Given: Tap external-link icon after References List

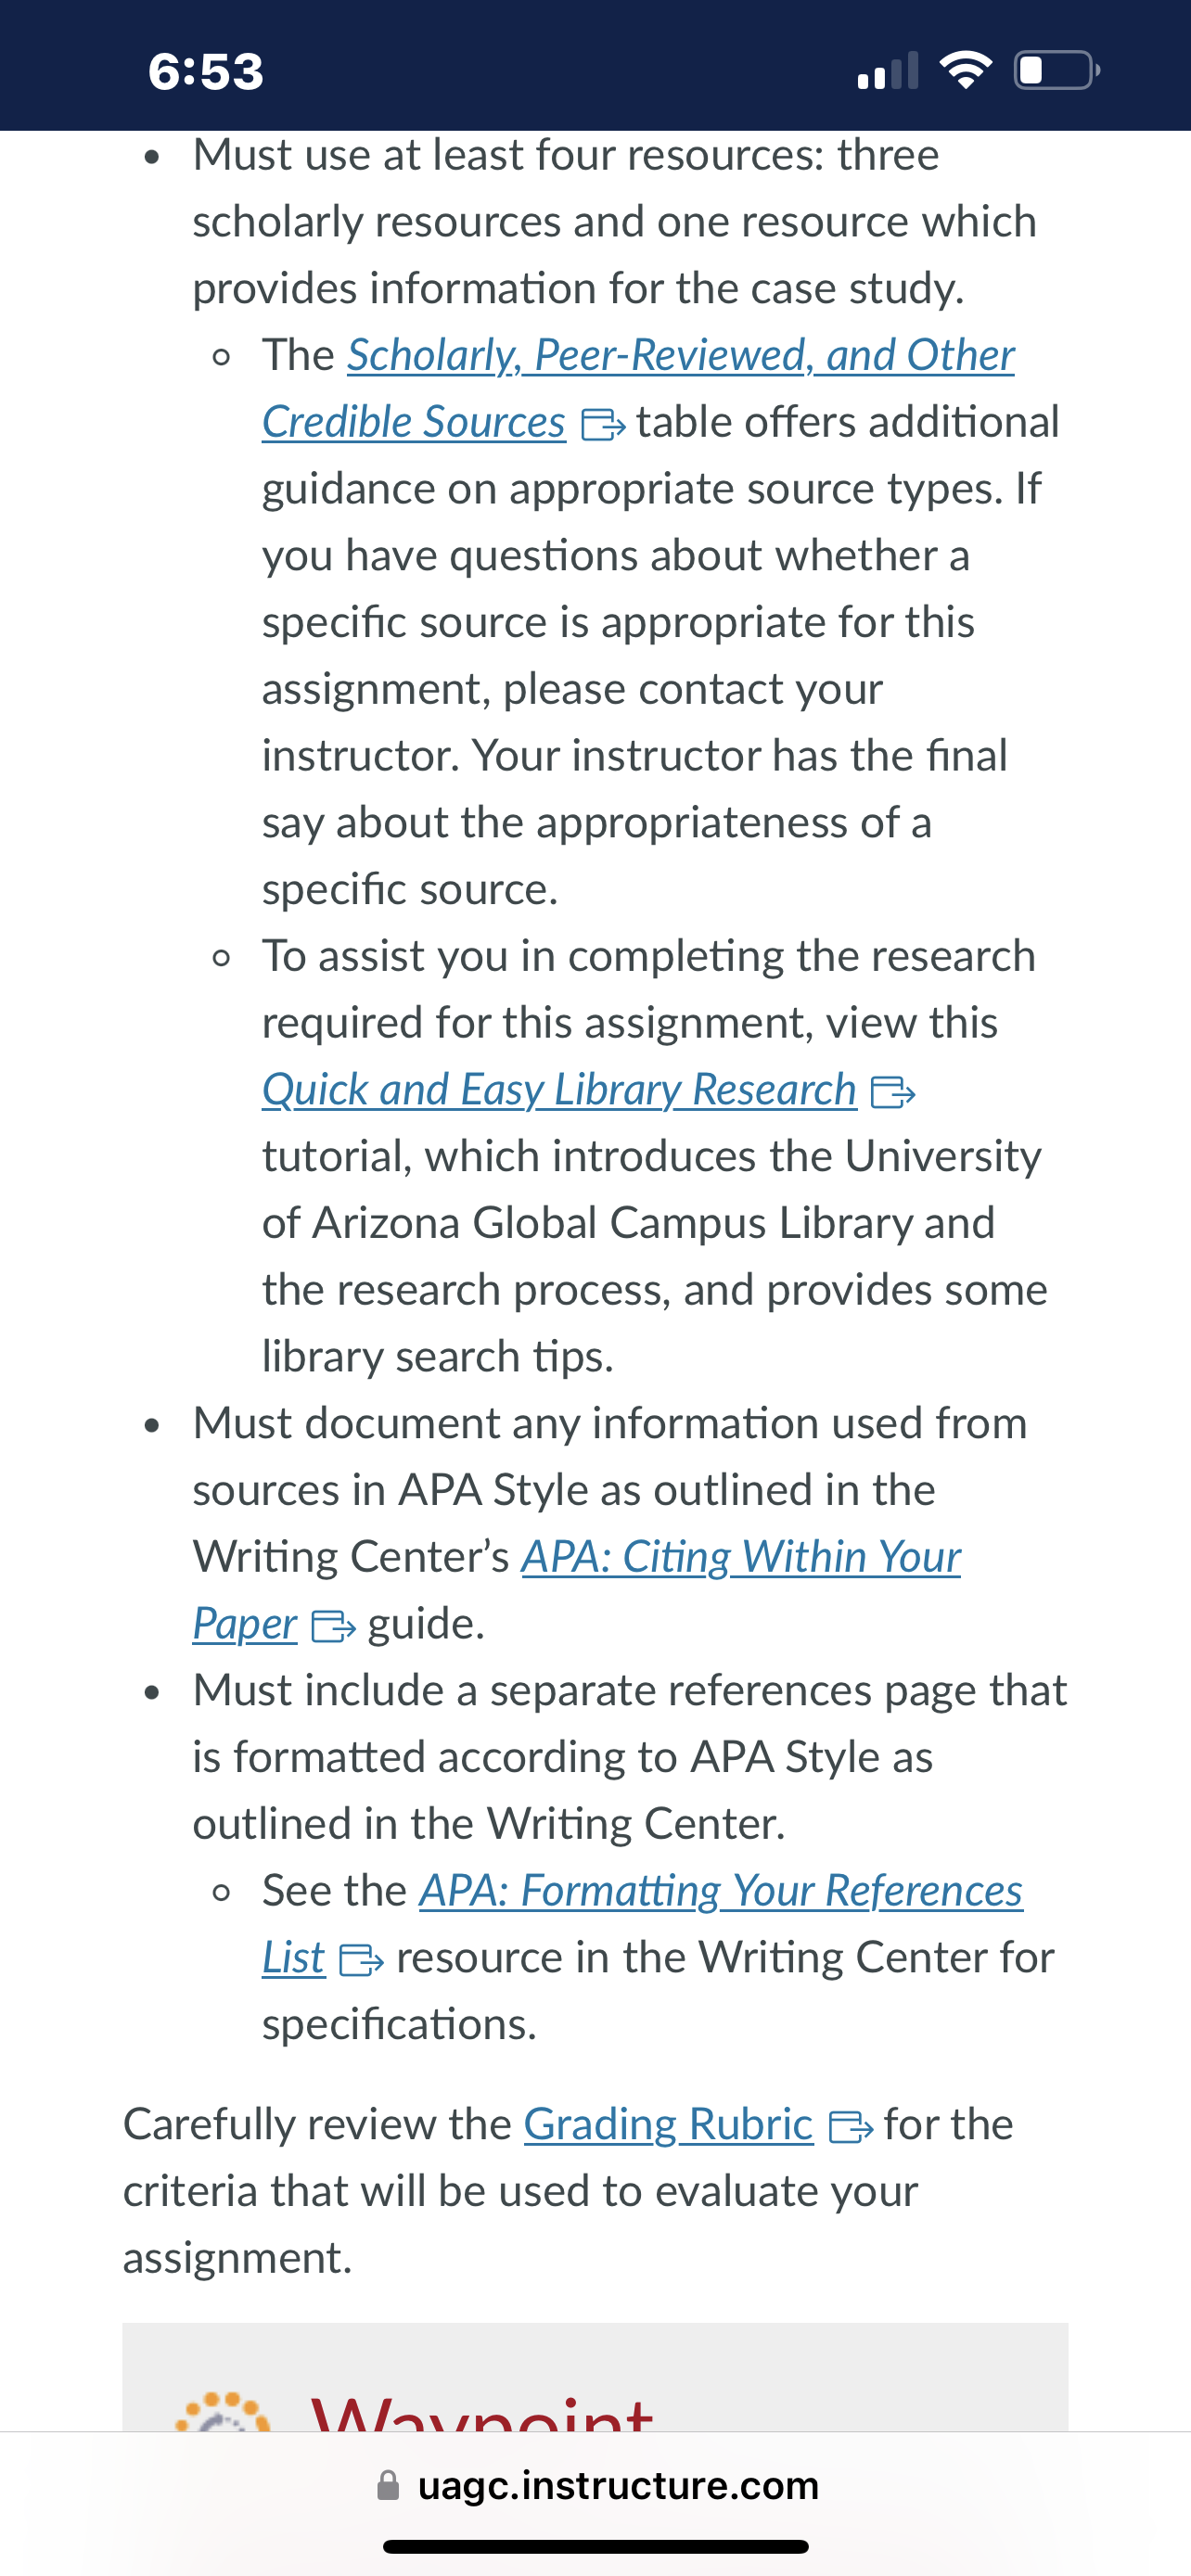Looking at the screenshot, I should click(x=361, y=1960).
